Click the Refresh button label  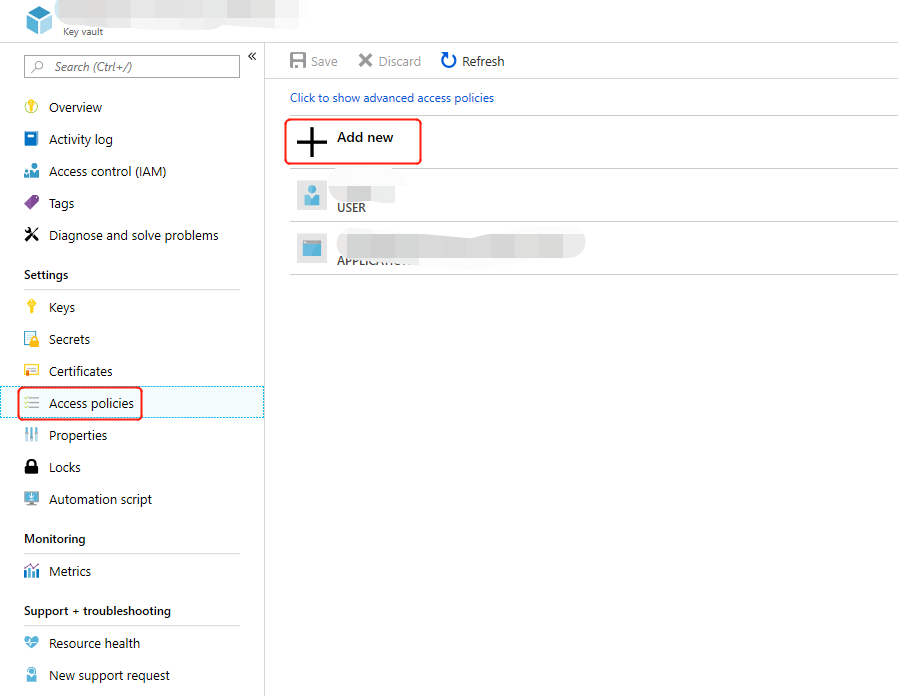(483, 61)
